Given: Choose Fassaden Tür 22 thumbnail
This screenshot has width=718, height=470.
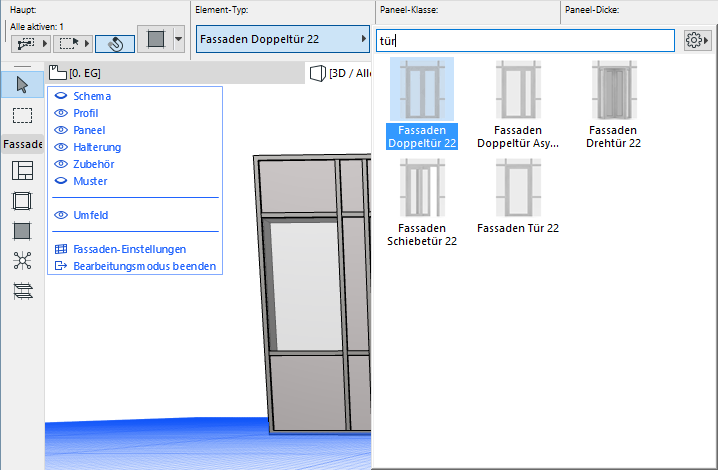Looking at the screenshot, I should coord(518,187).
